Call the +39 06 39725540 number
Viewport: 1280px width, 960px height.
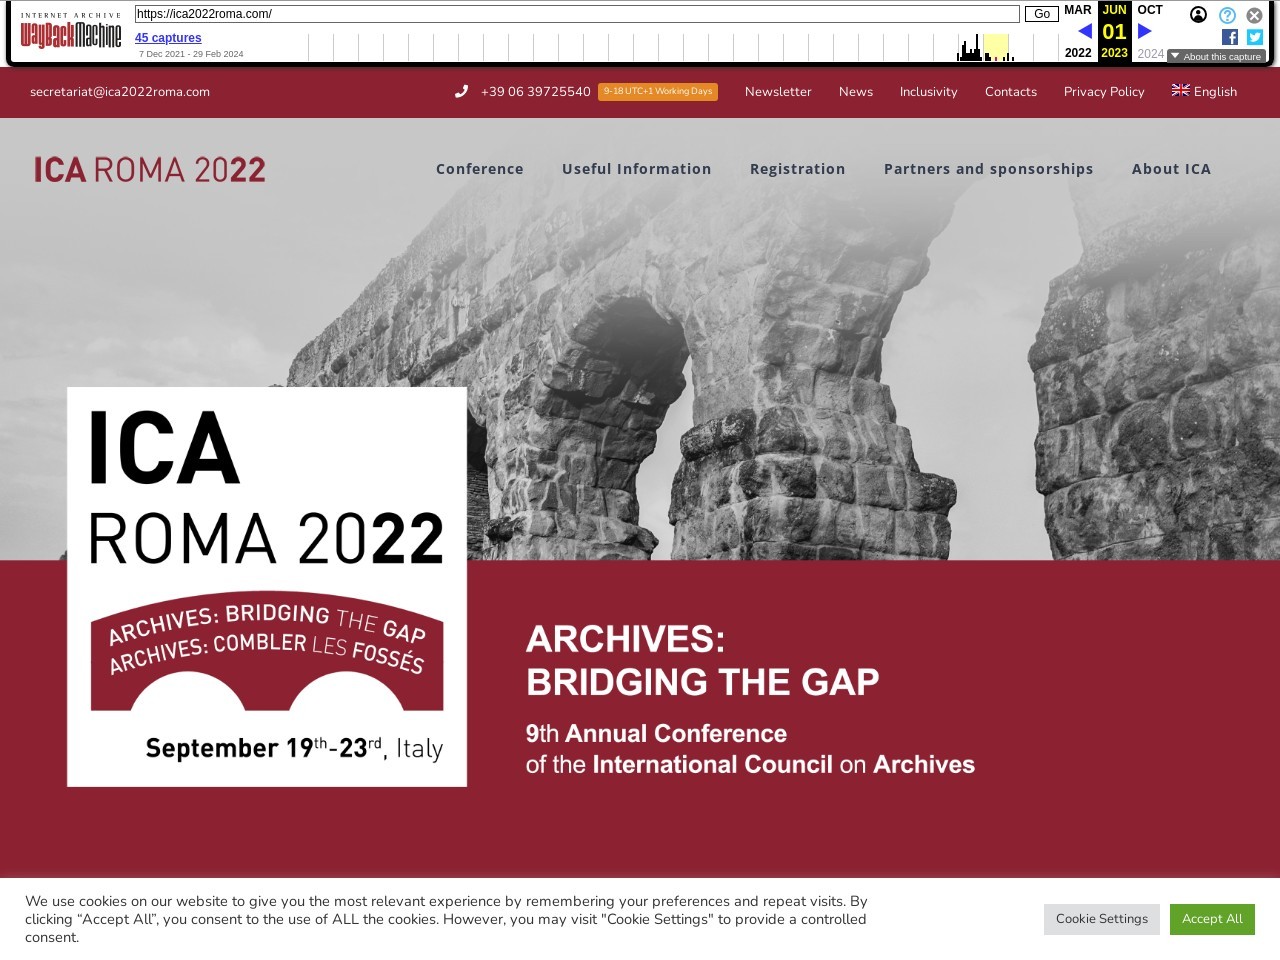click(x=536, y=91)
